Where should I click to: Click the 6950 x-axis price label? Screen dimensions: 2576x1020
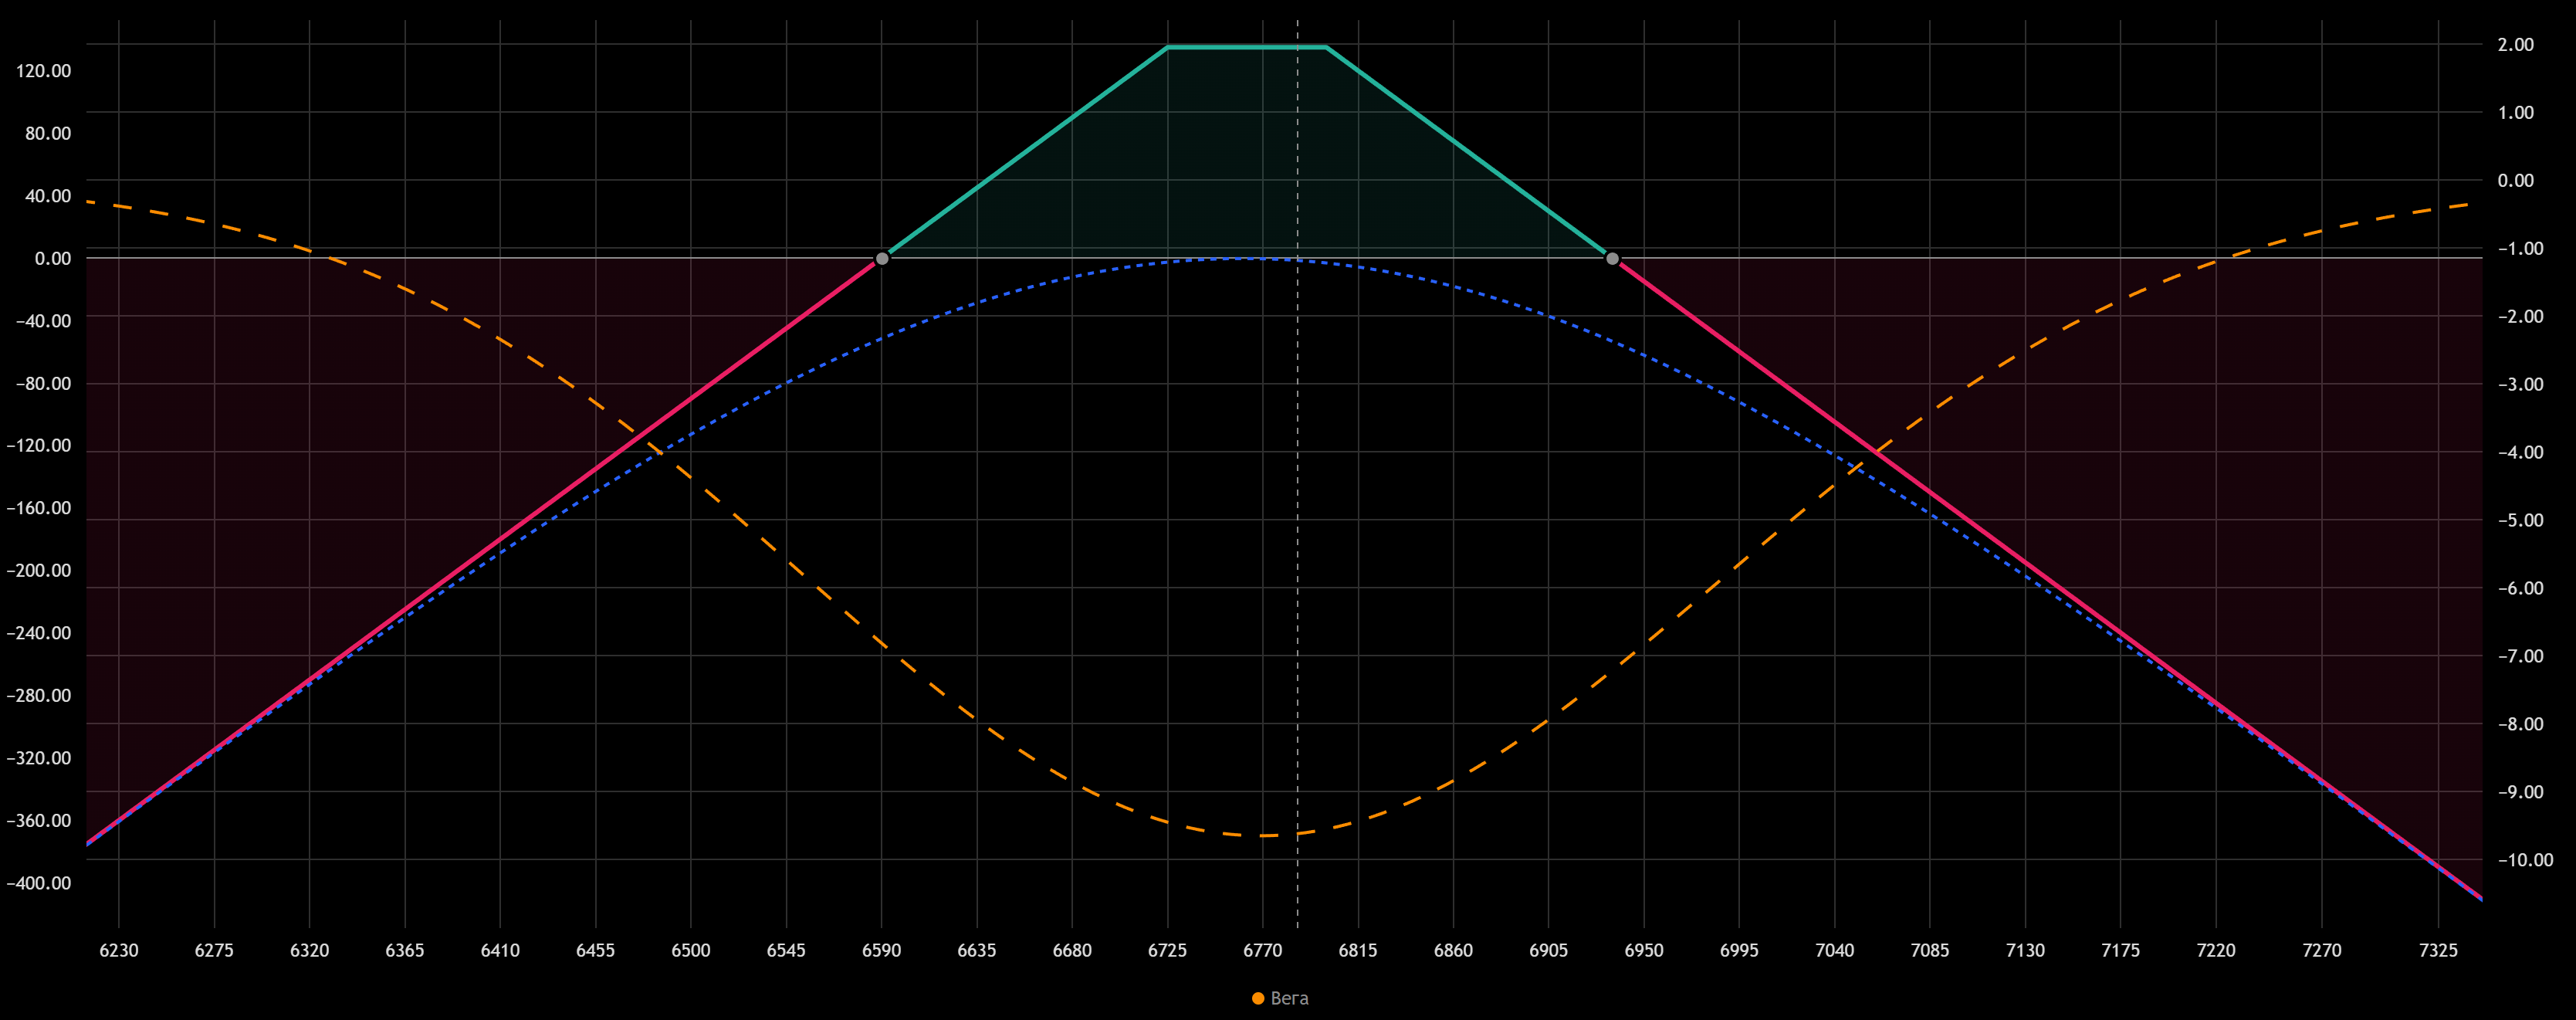[x=1644, y=950]
